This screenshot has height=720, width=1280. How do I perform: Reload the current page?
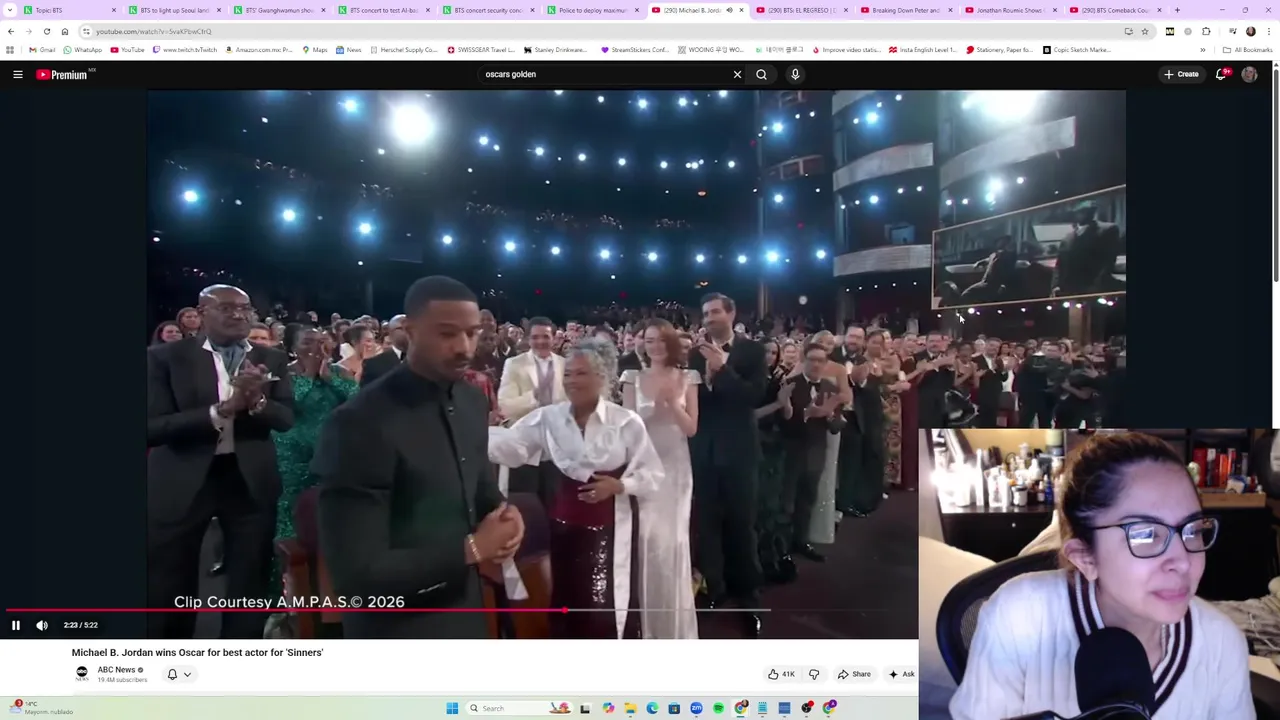(x=46, y=31)
